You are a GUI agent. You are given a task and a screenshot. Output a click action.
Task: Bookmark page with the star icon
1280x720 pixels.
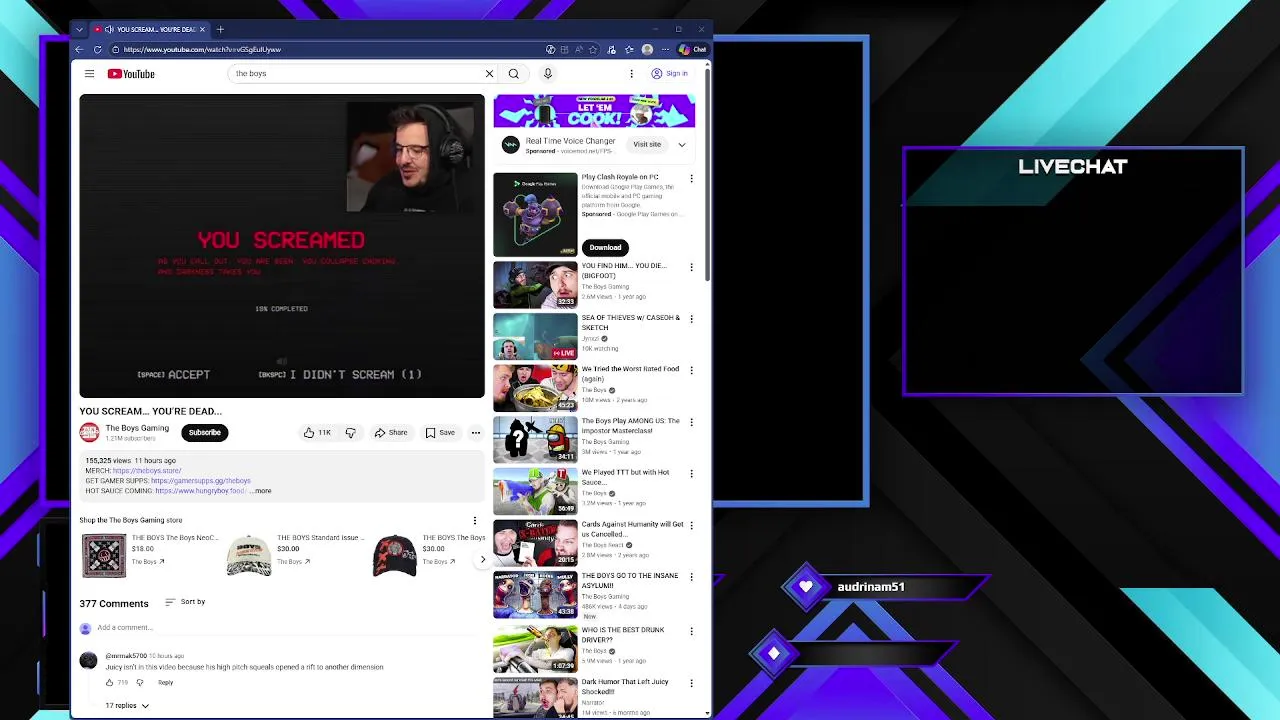tap(593, 49)
